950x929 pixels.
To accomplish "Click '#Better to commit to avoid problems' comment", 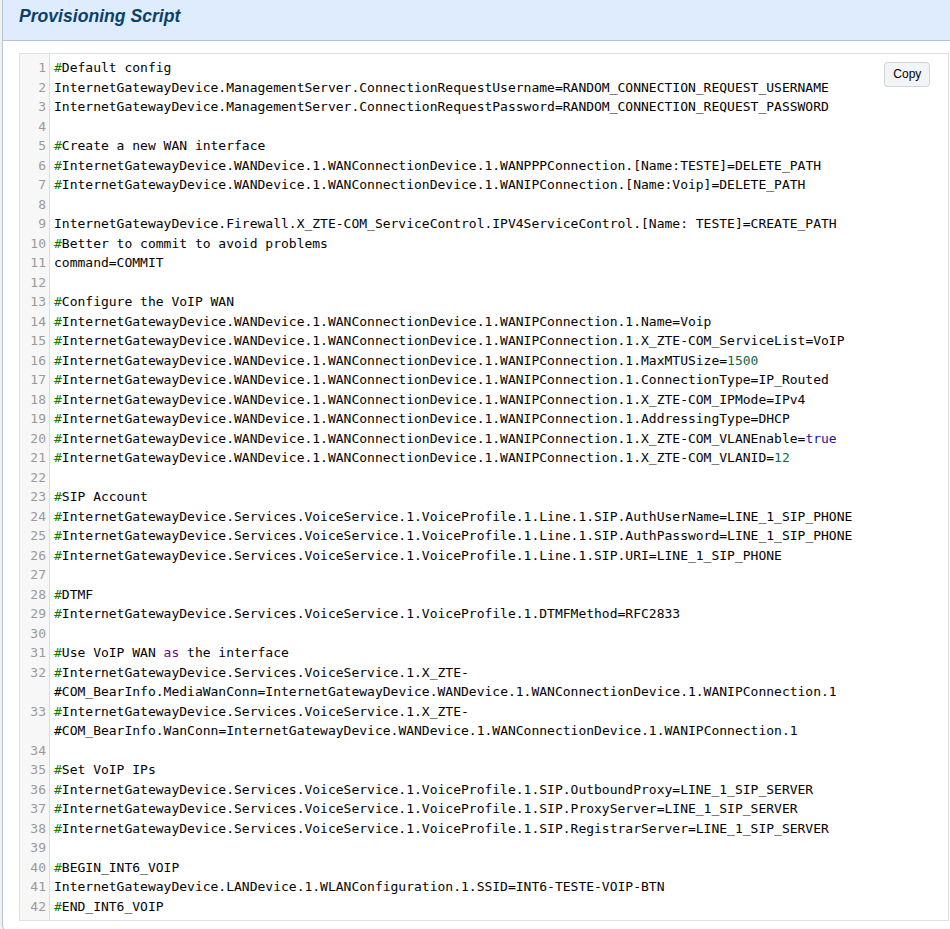I will click(x=191, y=244).
